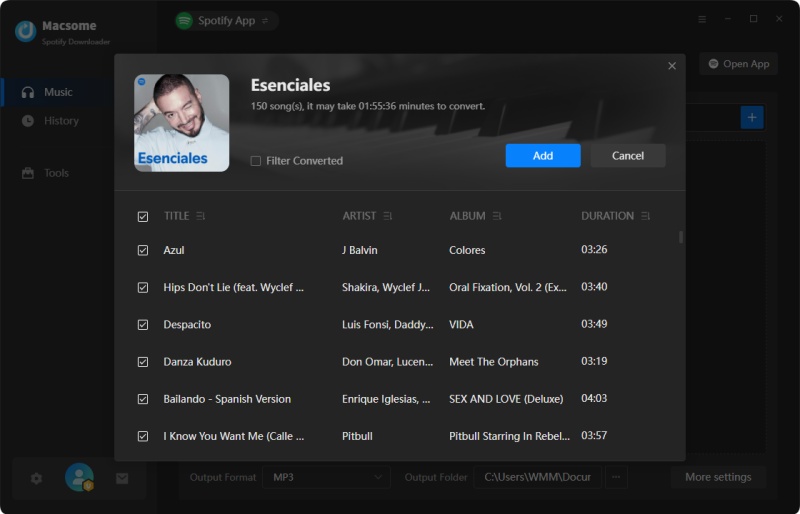Toggle the Filter Converted checkbox

(x=256, y=161)
